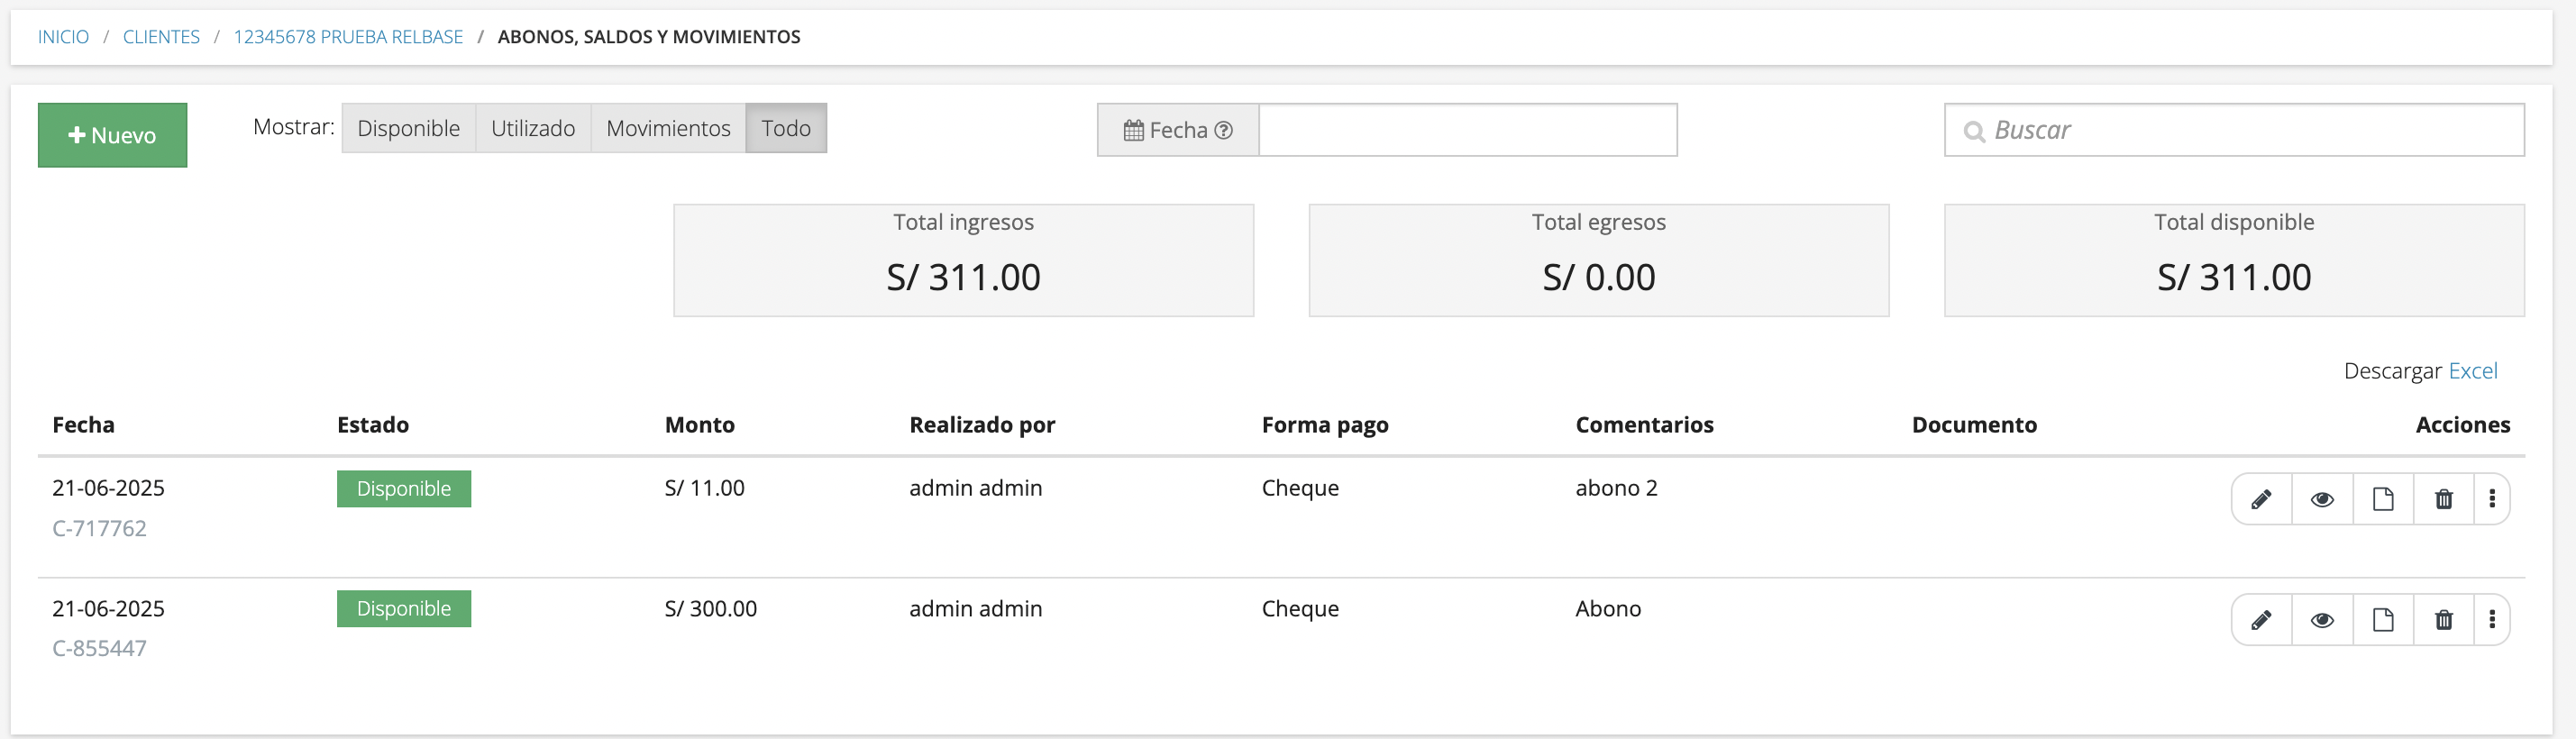The height and width of the screenshot is (739, 2576).
Task: Open more options menu for C-717762 row
Action: coord(2492,499)
